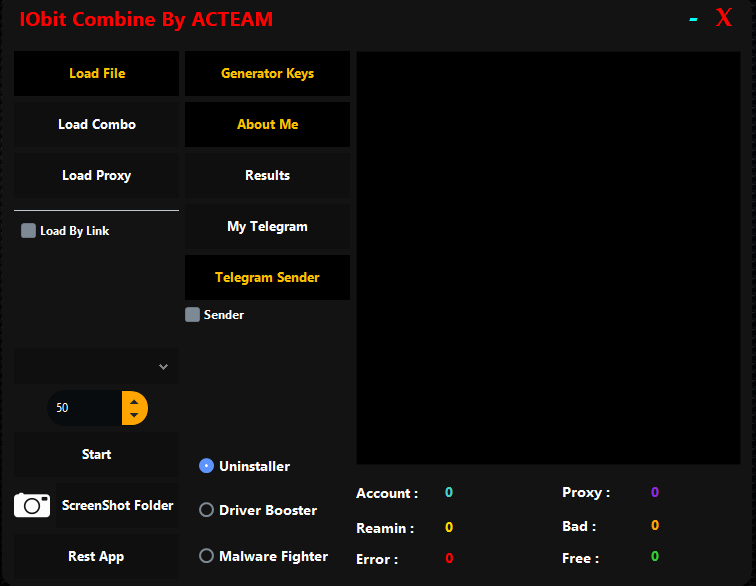756x586 pixels.
Task: Click the Reamin : label
Action: (385, 529)
